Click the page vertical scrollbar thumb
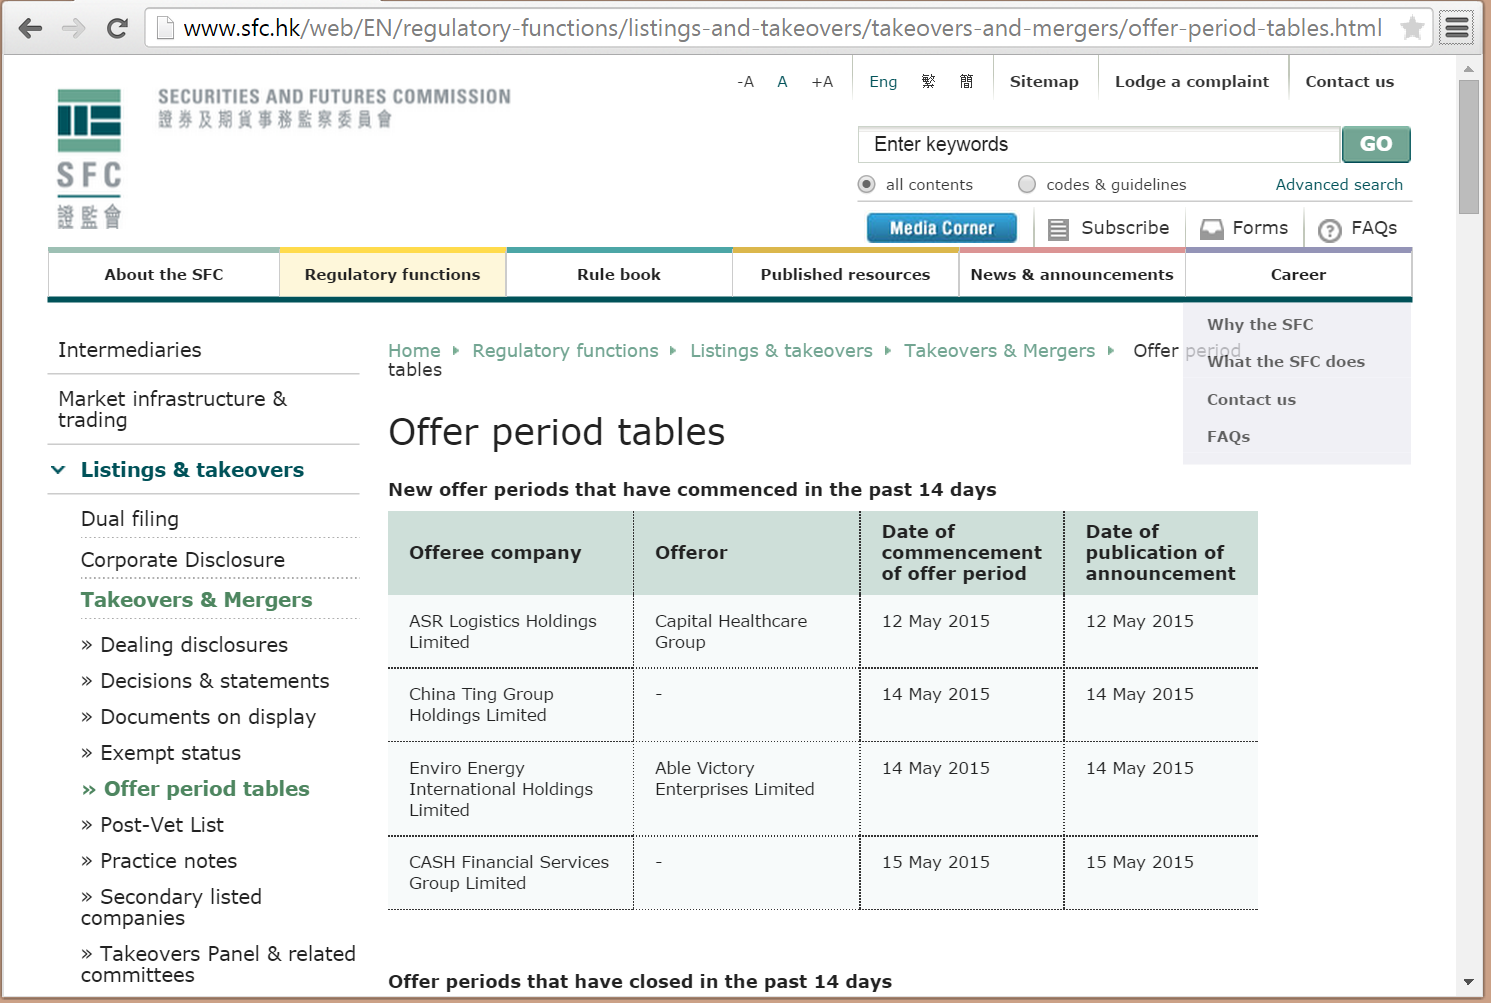This screenshot has width=1491, height=1003. pos(1468,147)
